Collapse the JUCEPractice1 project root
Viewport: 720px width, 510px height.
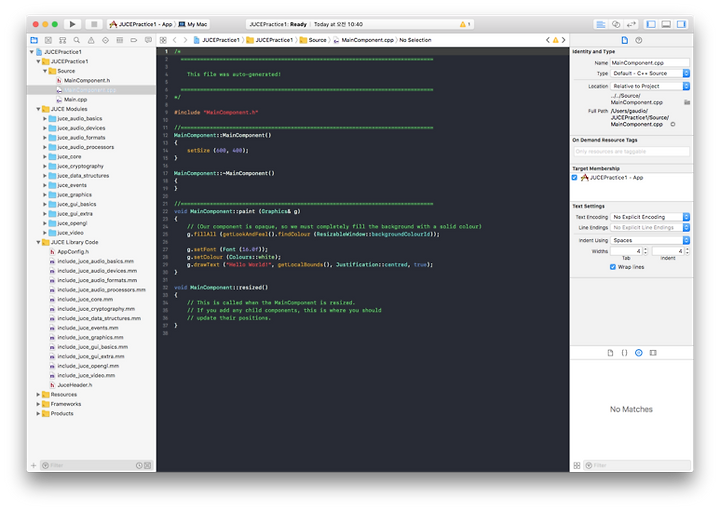[x=32, y=52]
